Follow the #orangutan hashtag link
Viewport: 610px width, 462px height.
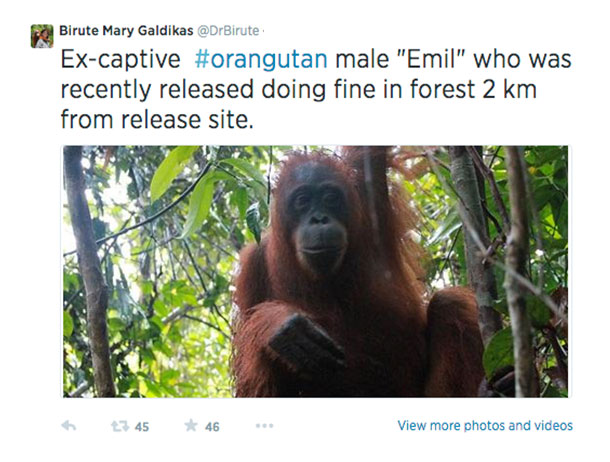[x=261, y=60]
